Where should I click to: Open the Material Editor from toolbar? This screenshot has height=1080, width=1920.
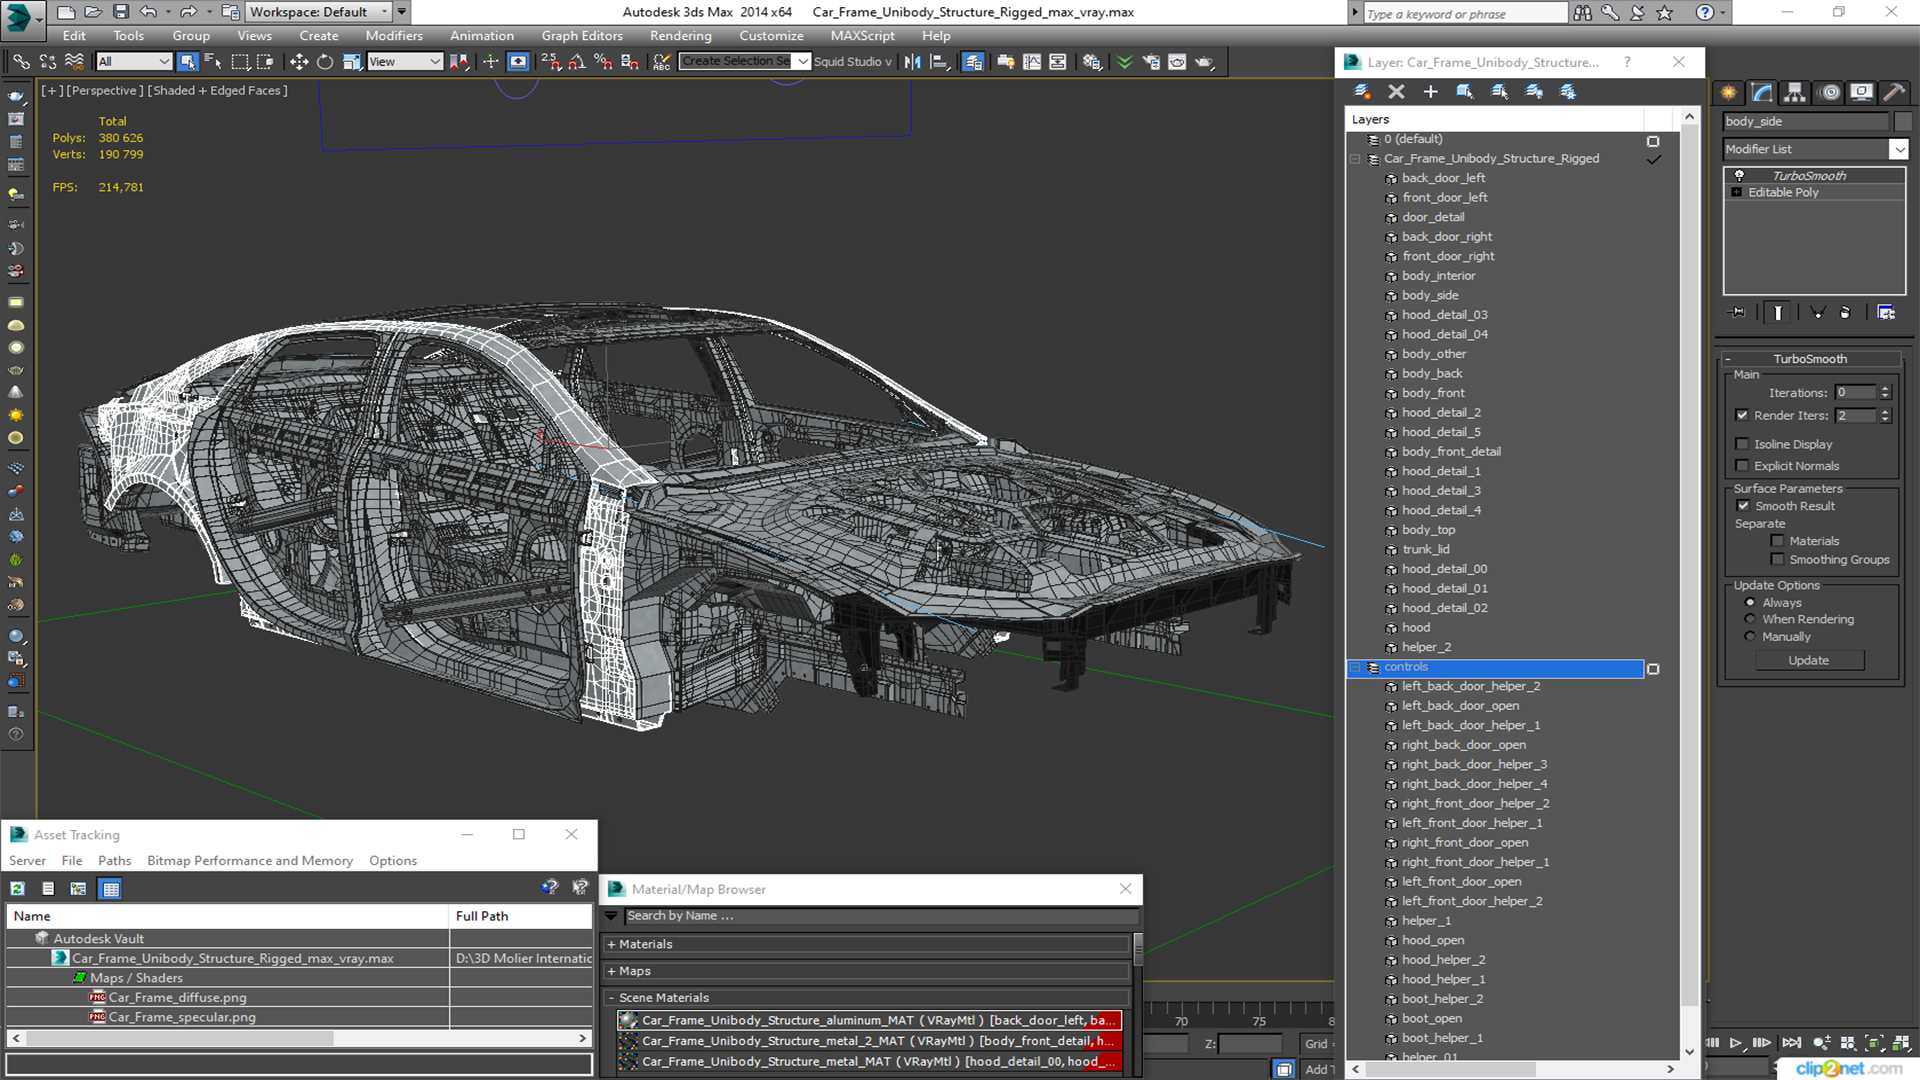(1092, 62)
